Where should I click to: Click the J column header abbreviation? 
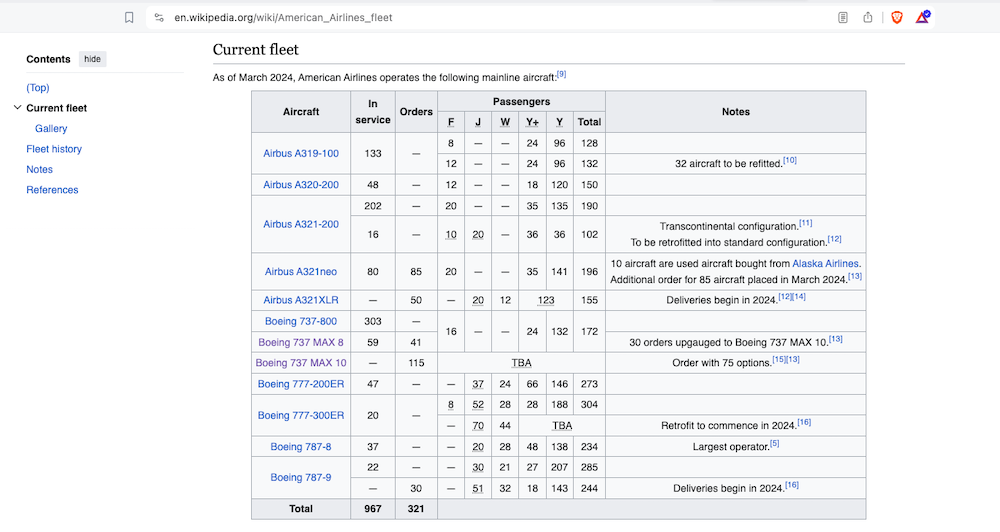pyautogui.click(x=478, y=122)
